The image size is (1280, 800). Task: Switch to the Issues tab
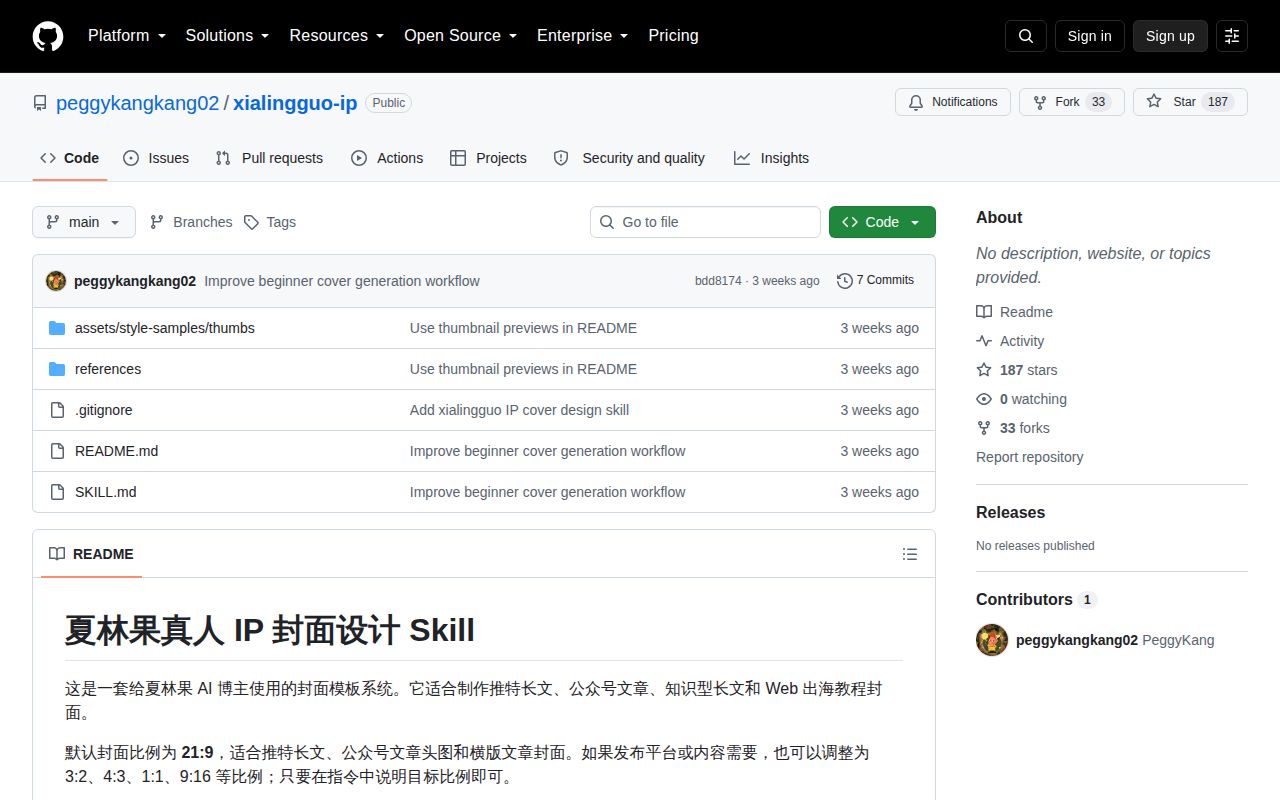pos(156,158)
